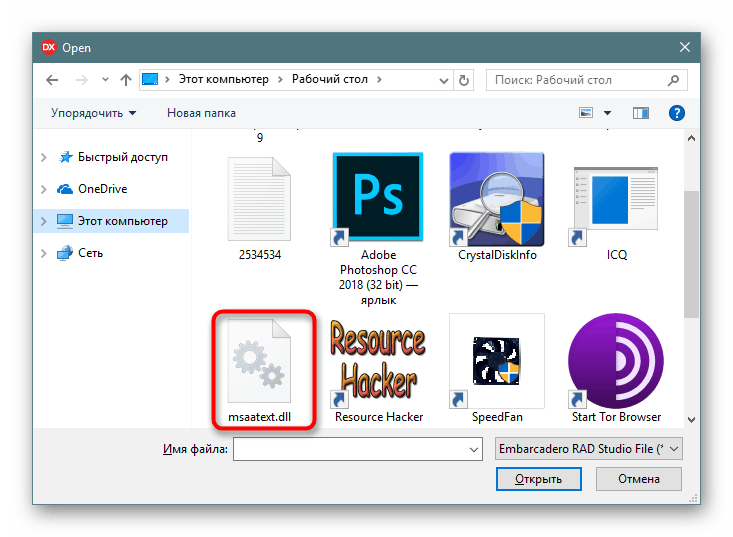The height and width of the screenshot is (537, 733).
Task: Open address bar history dropdown
Action: click(444, 80)
